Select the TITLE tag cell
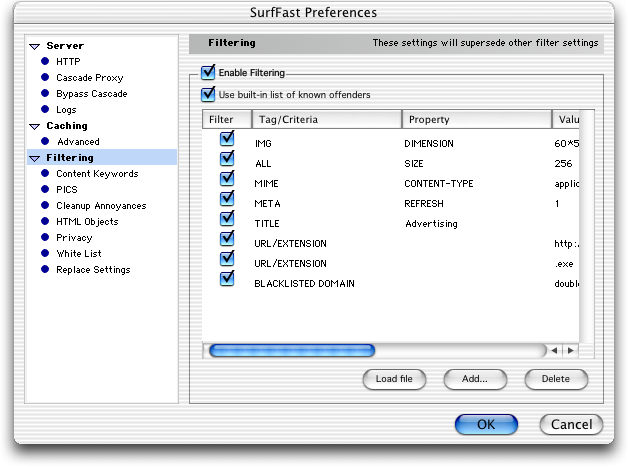Image resolution: width=628 pixels, height=467 pixels. click(267, 224)
